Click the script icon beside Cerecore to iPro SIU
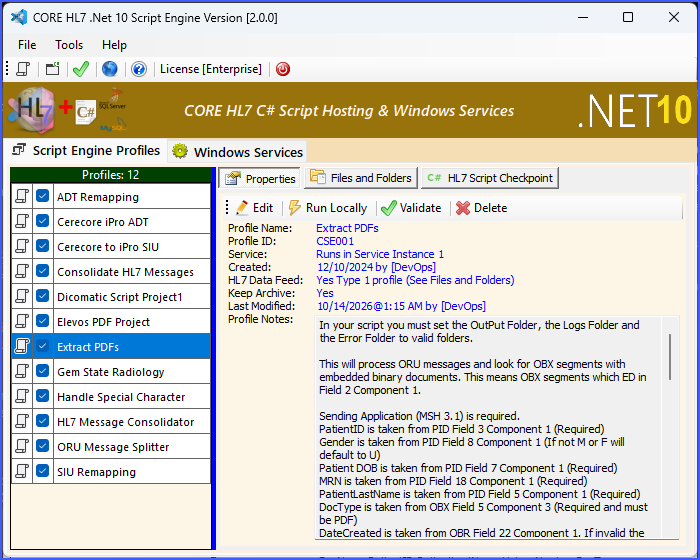The image size is (700, 560). (x=22, y=247)
